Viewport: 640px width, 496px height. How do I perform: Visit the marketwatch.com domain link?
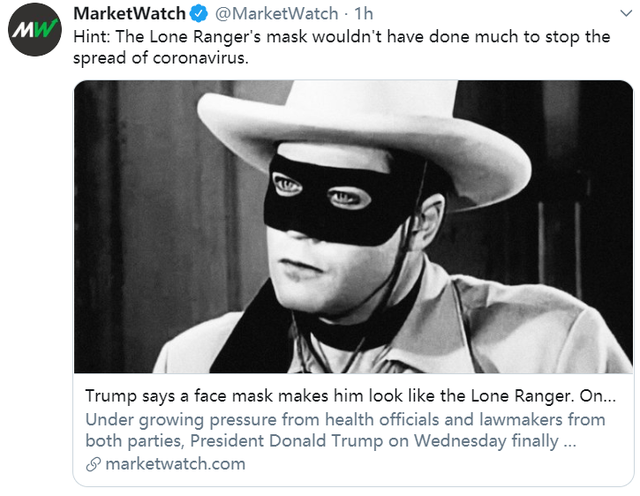pos(174,465)
